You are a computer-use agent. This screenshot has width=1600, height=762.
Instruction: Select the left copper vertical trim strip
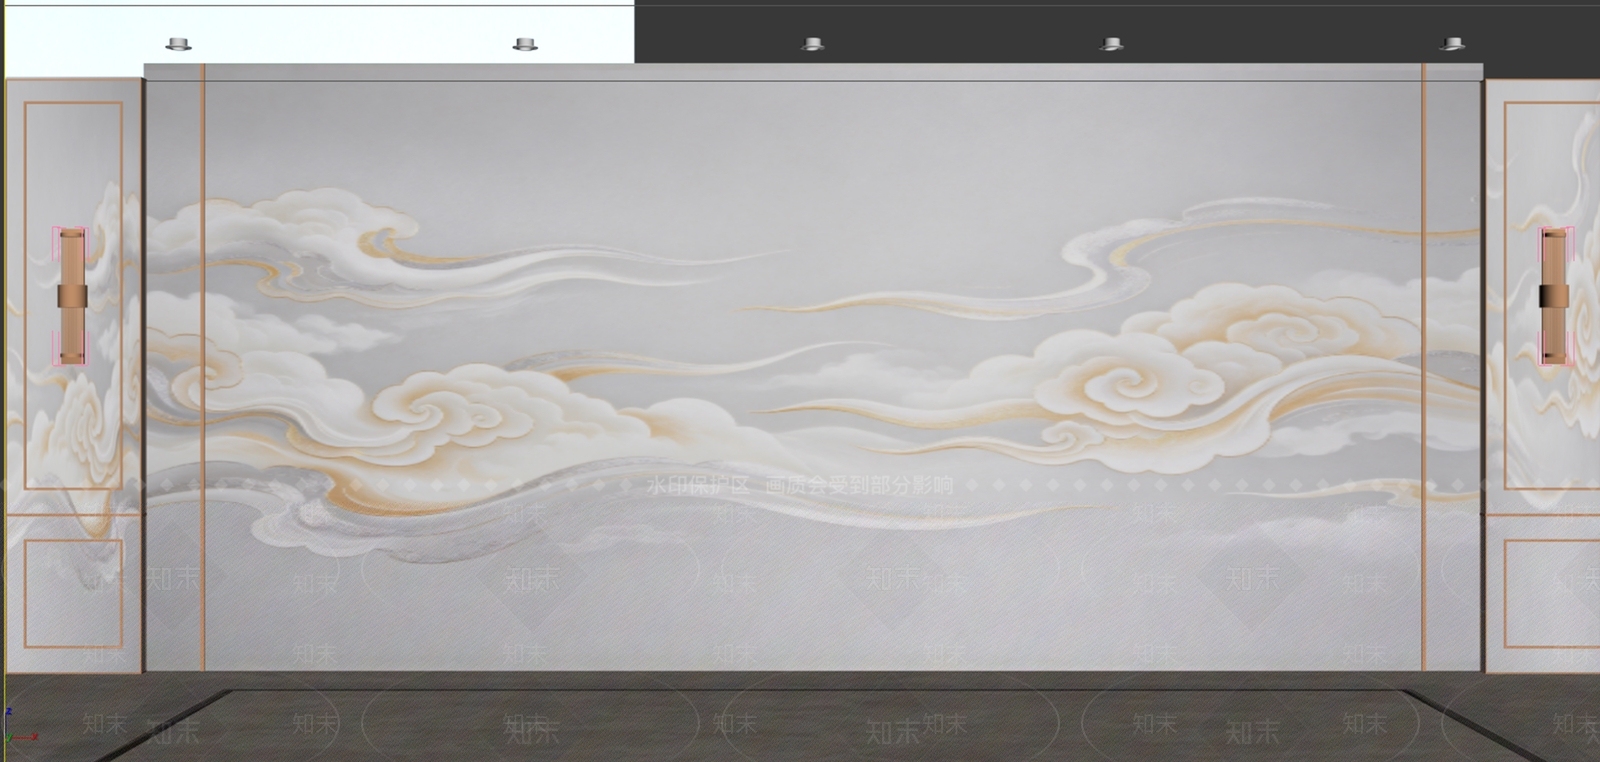pos(204,367)
